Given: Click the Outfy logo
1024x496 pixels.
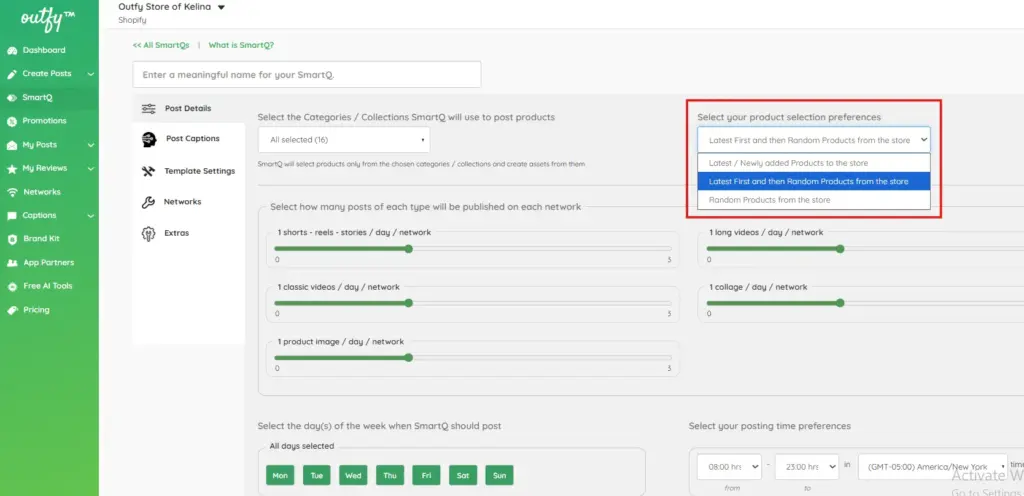Looking at the screenshot, I should tap(48, 20).
